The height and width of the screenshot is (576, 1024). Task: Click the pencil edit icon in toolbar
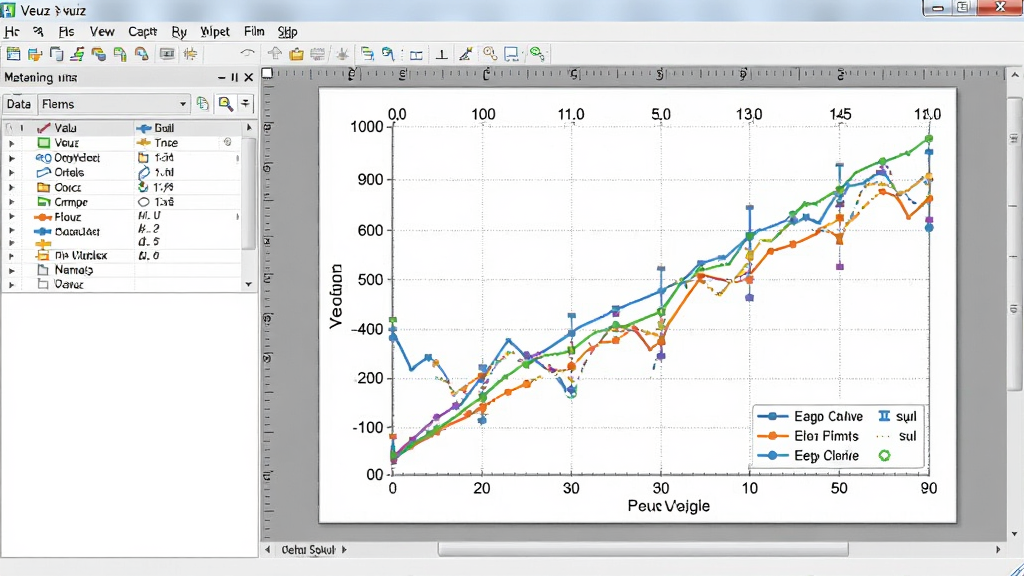click(466, 54)
